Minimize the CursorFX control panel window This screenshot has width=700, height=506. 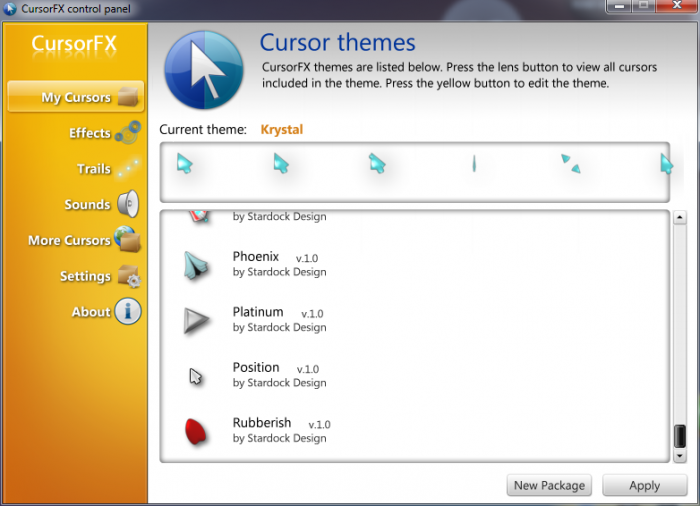click(x=619, y=6)
